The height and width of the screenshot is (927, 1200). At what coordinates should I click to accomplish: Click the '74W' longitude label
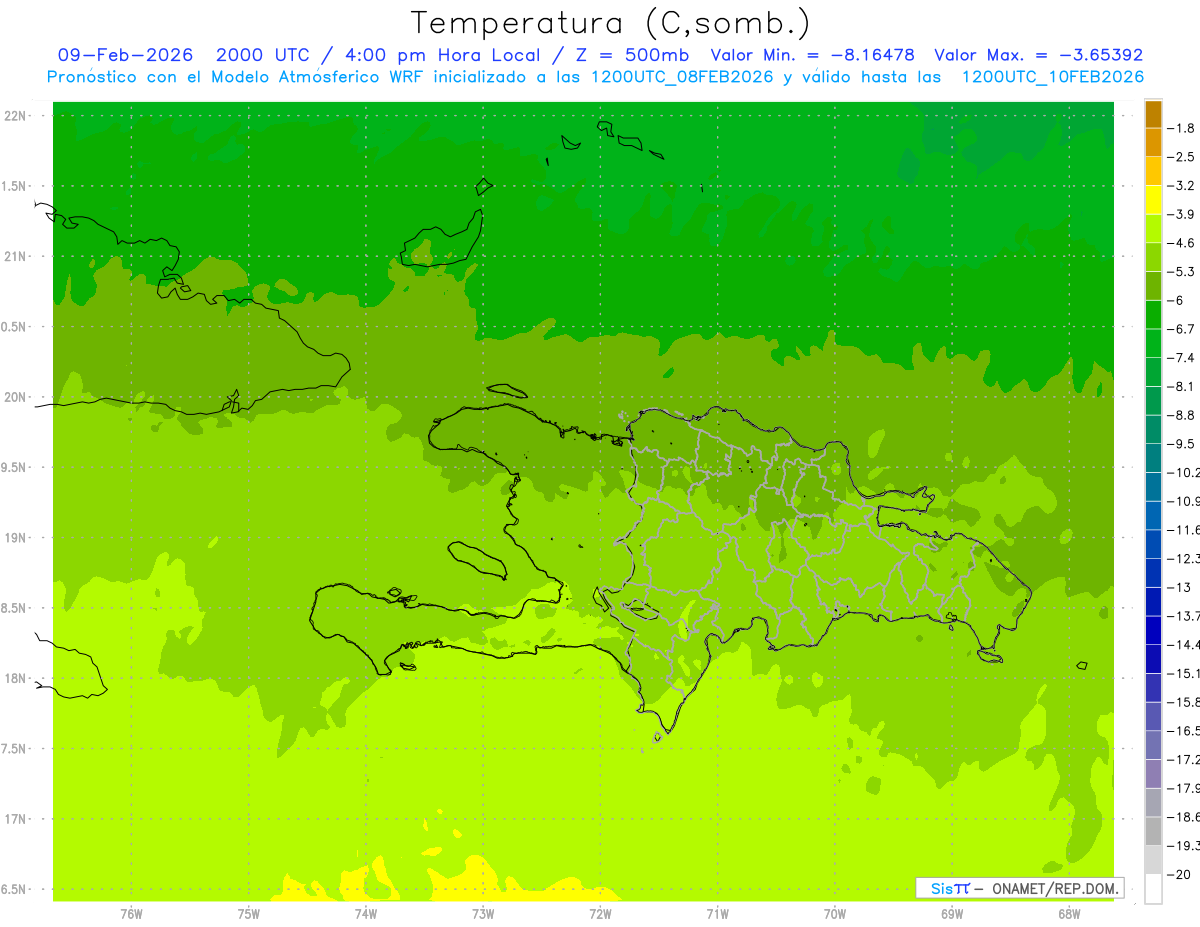point(365,914)
